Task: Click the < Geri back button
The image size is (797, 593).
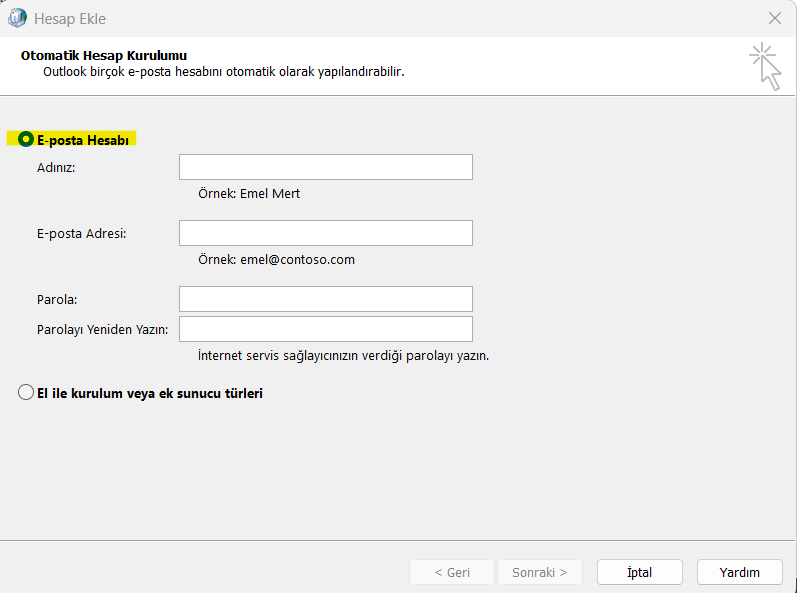Action: [x=452, y=572]
